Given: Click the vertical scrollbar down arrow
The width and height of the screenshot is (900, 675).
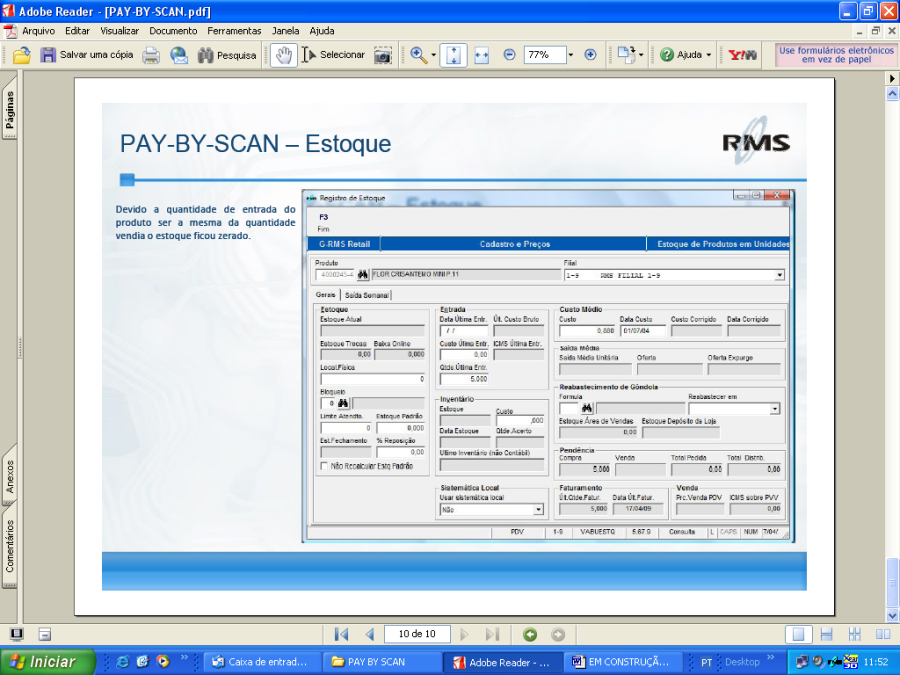Looking at the screenshot, I should pyautogui.click(x=892, y=615).
